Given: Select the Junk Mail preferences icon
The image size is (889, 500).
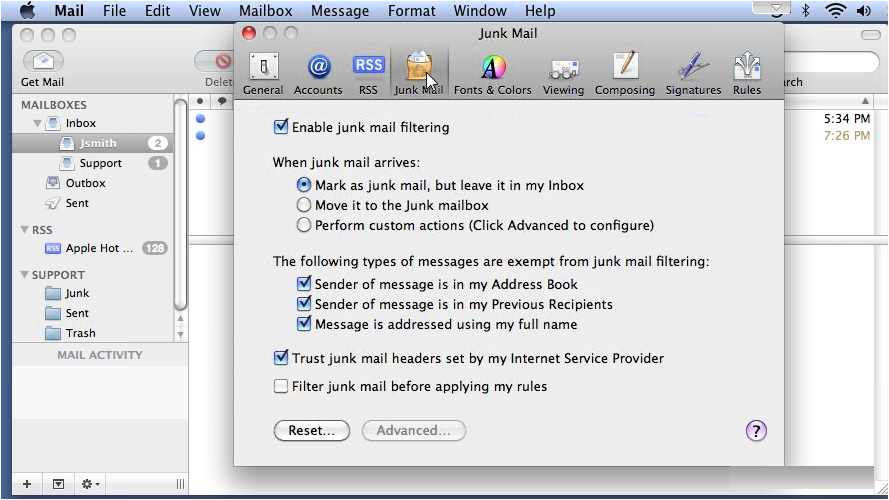Looking at the screenshot, I should pyautogui.click(x=419, y=74).
